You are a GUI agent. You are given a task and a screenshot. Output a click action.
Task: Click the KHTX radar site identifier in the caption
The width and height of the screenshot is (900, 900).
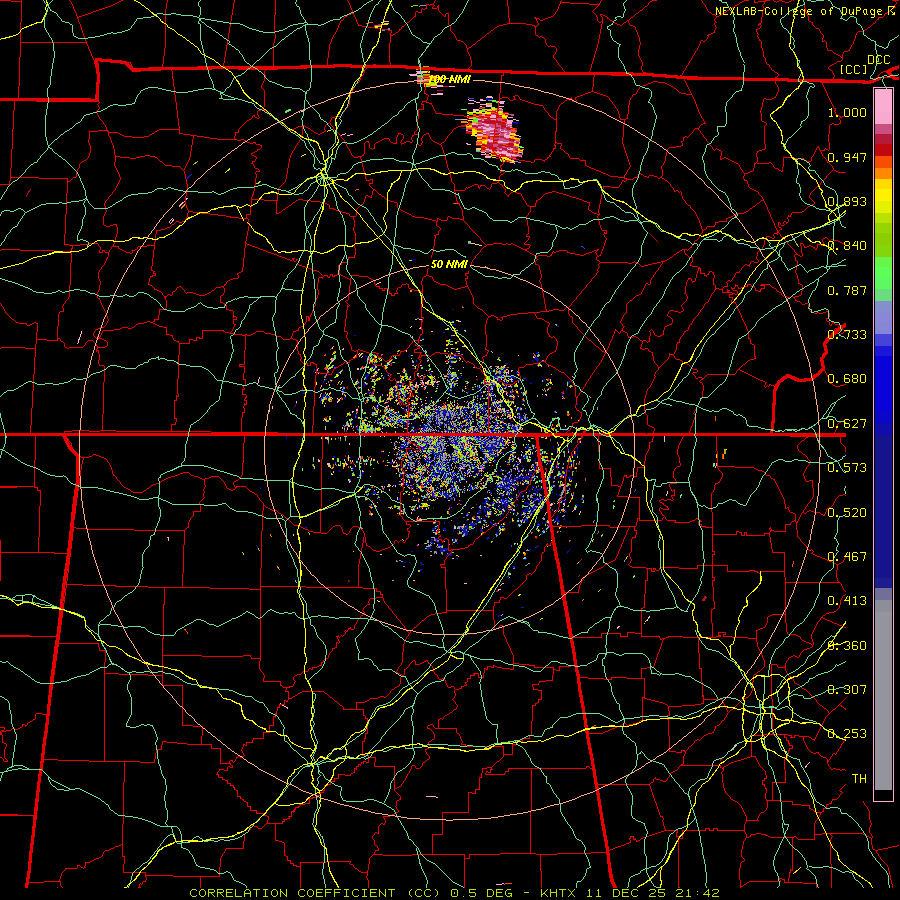tap(558, 893)
